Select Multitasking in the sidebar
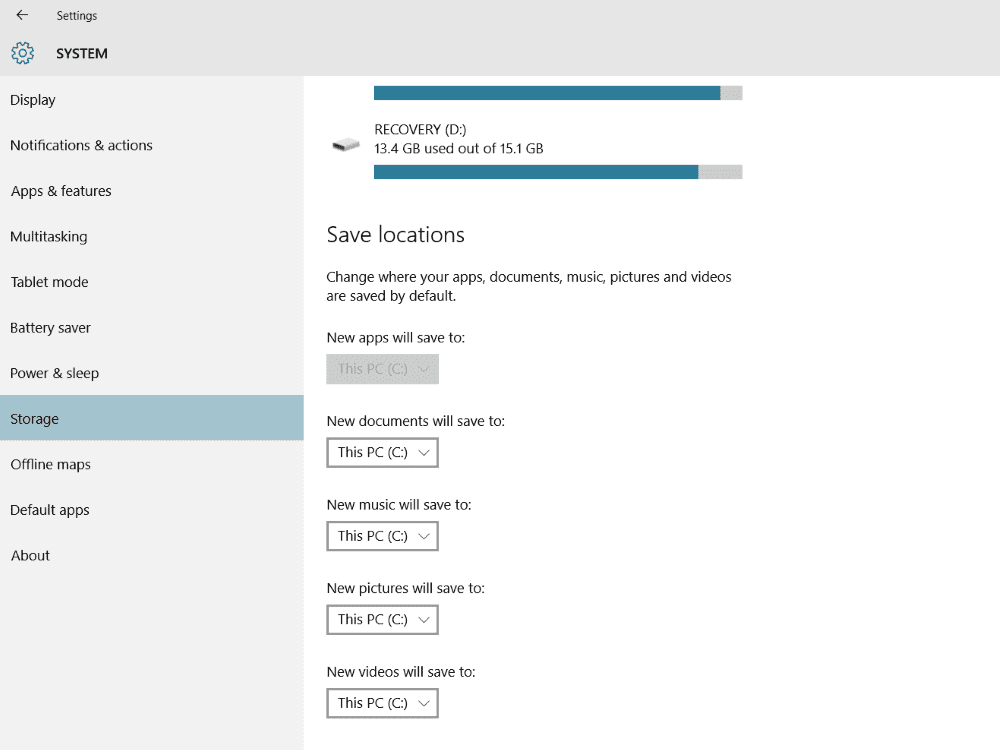The width and height of the screenshot is (1000, 750). [152, 237]
